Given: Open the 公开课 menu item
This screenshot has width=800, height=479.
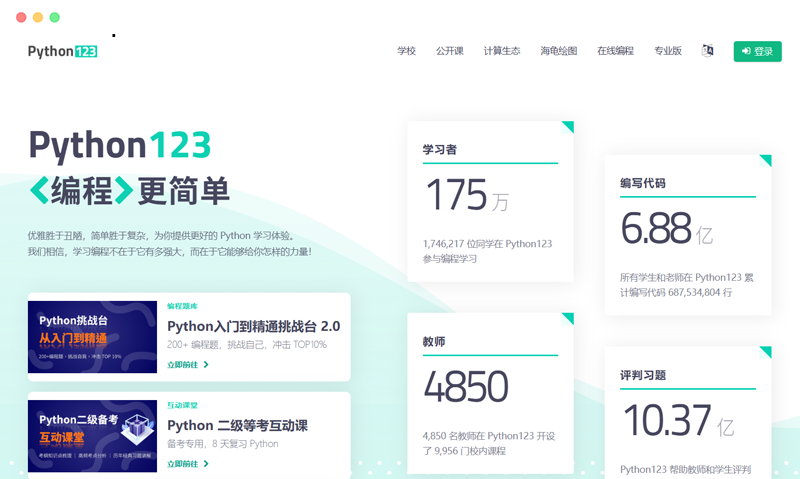Looking at the screenshot, I should (x=449, y=51).
